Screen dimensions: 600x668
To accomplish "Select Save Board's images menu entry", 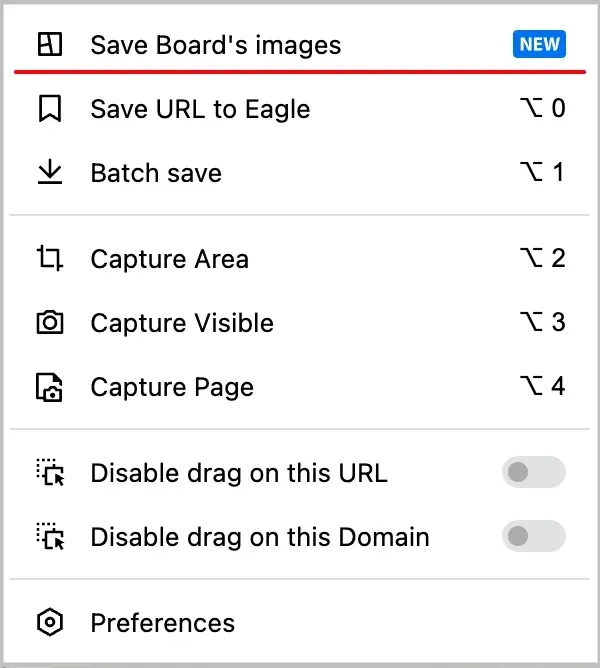I will [x=300, y=44].
